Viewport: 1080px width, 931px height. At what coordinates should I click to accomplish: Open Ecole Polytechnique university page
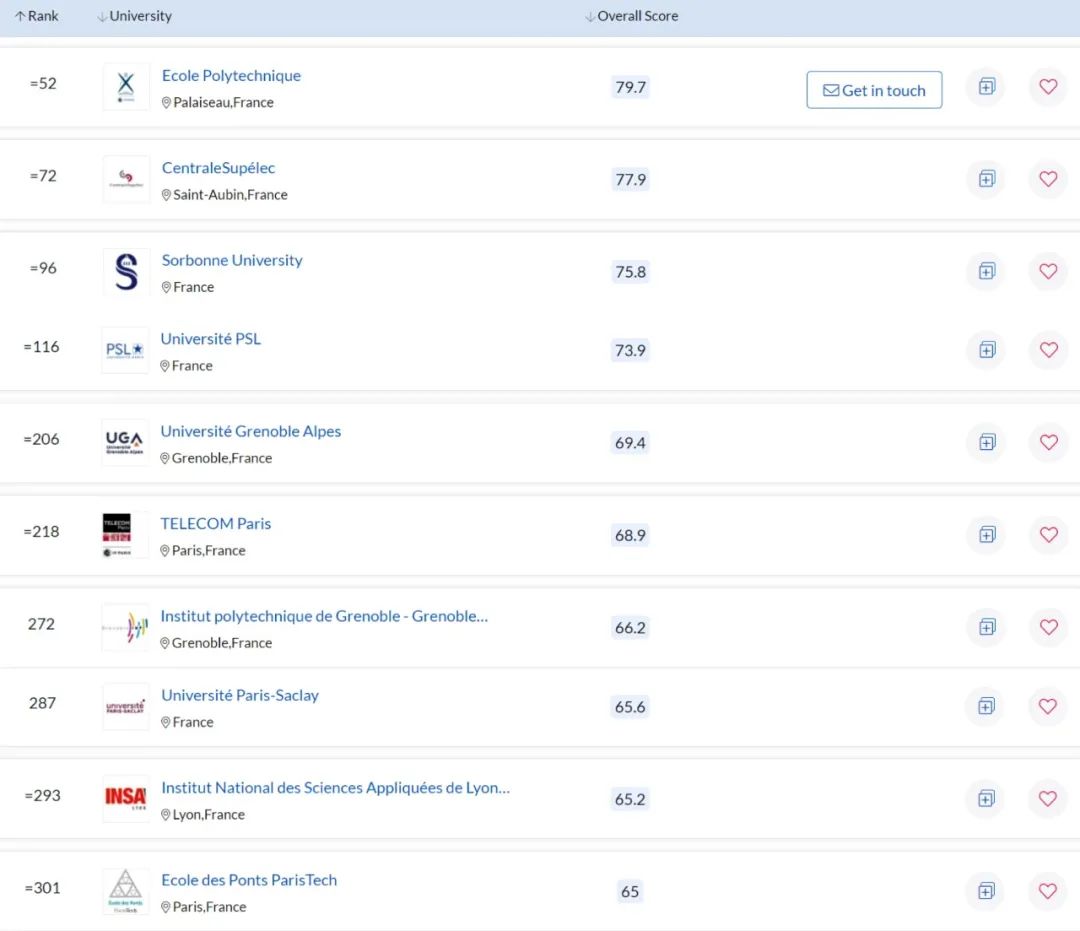[231, 76]
